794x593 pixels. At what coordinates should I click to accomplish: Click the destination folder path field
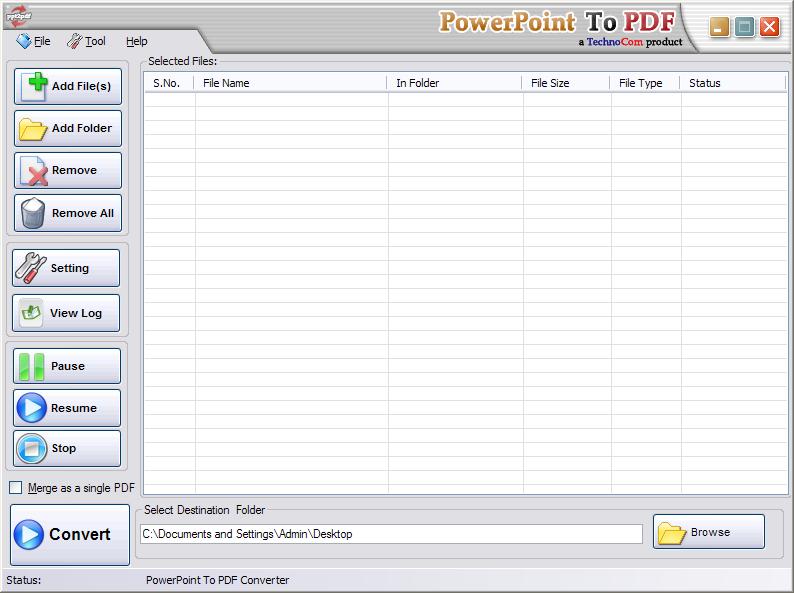[391, 534]
